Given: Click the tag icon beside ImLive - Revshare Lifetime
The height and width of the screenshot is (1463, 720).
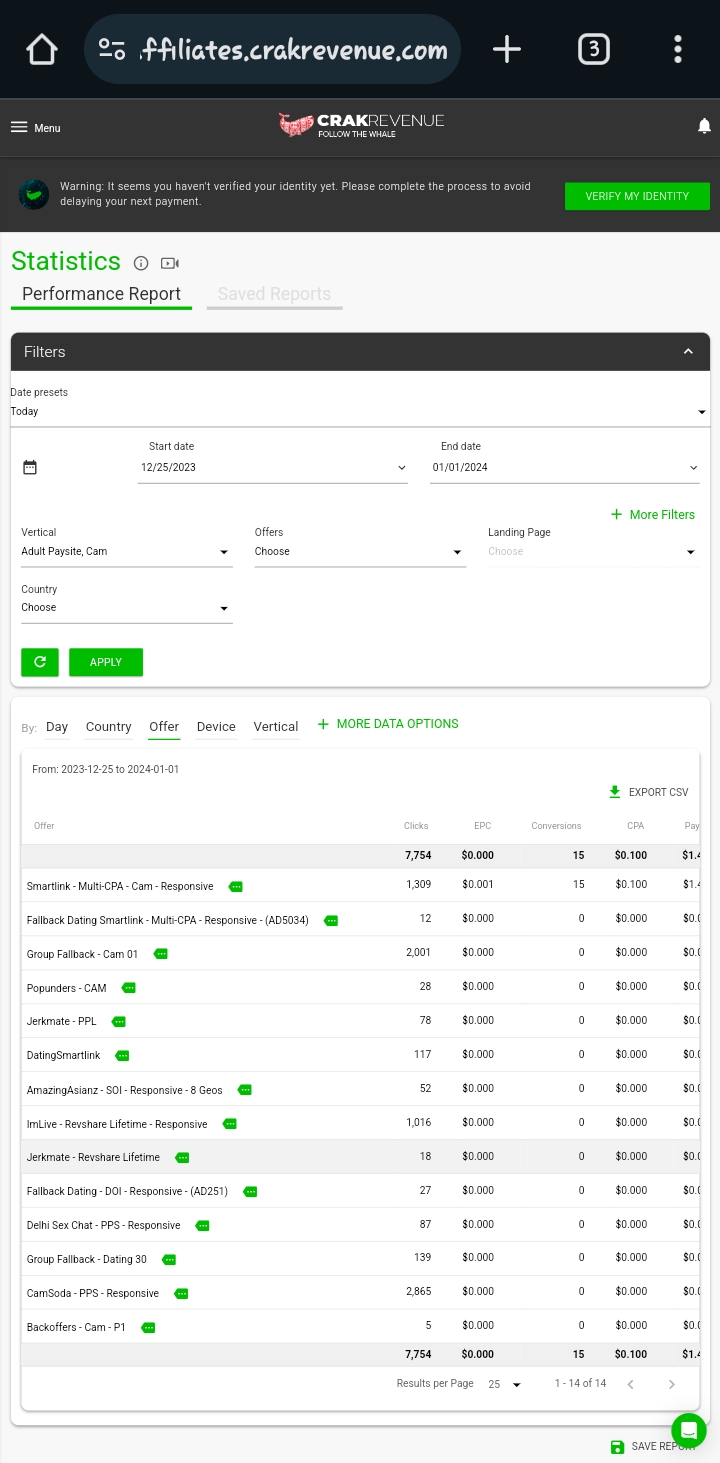Looking at the screenshot, I should [x=230, y=1124].
